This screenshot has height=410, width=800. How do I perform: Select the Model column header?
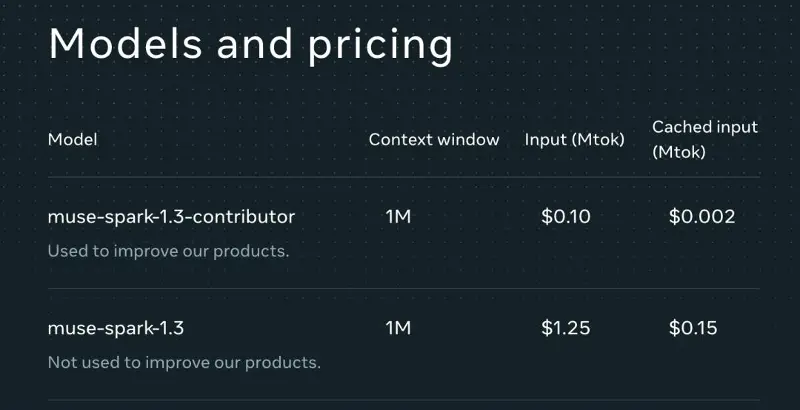[72, 139]
